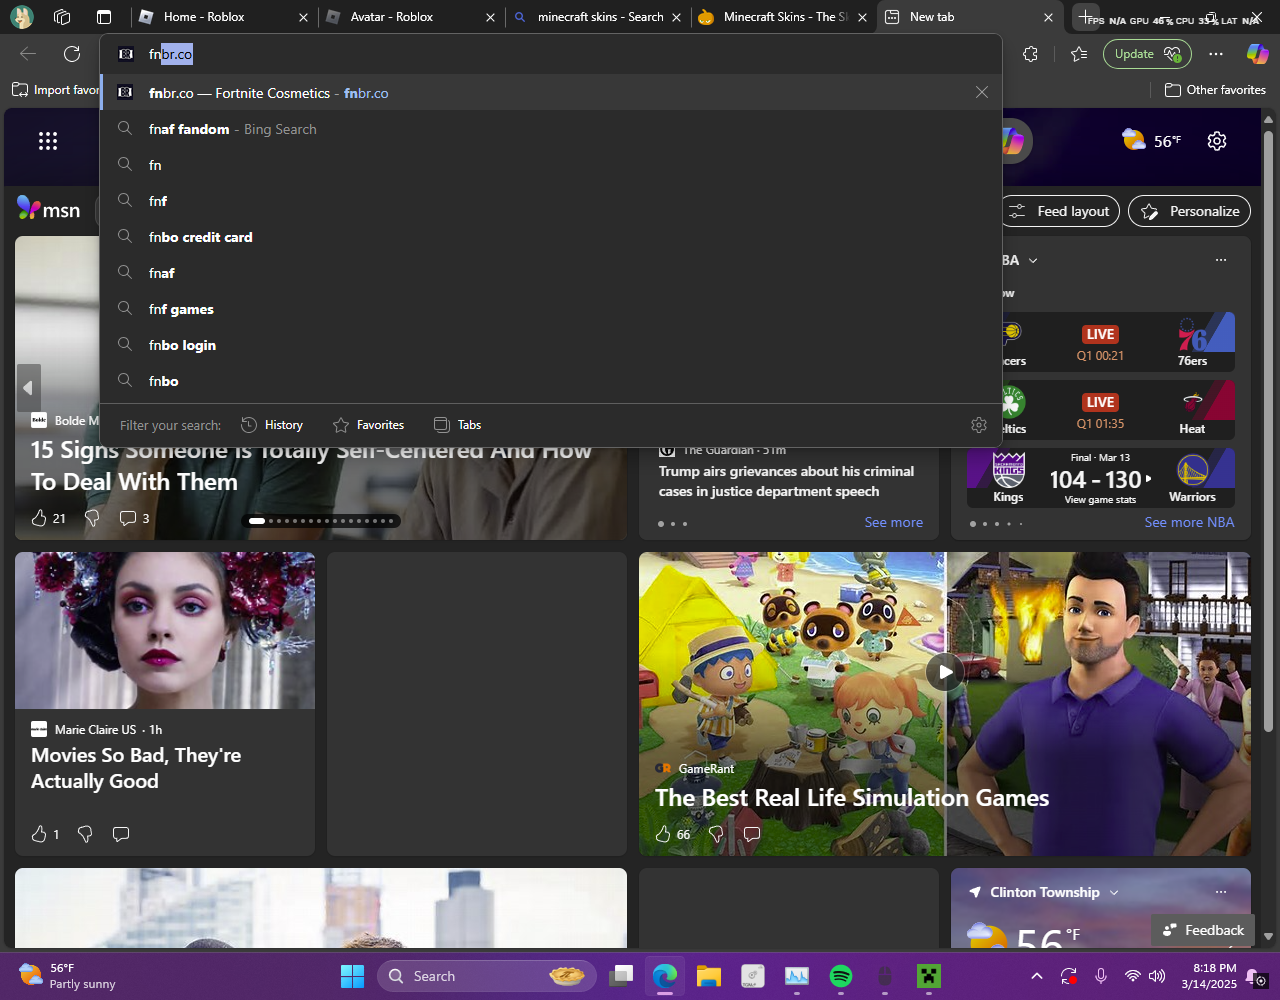Like the Movies So Bad article

coord(40,834)
